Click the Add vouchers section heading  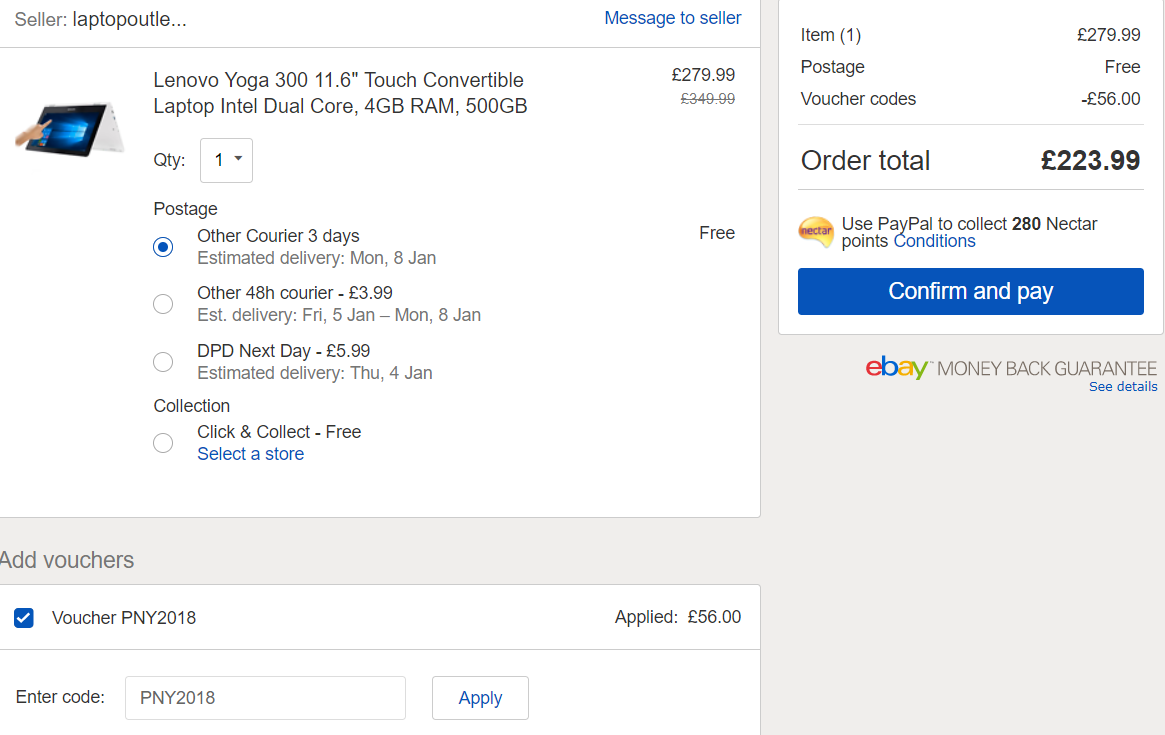pyautogui.click(x=67, y=560)
